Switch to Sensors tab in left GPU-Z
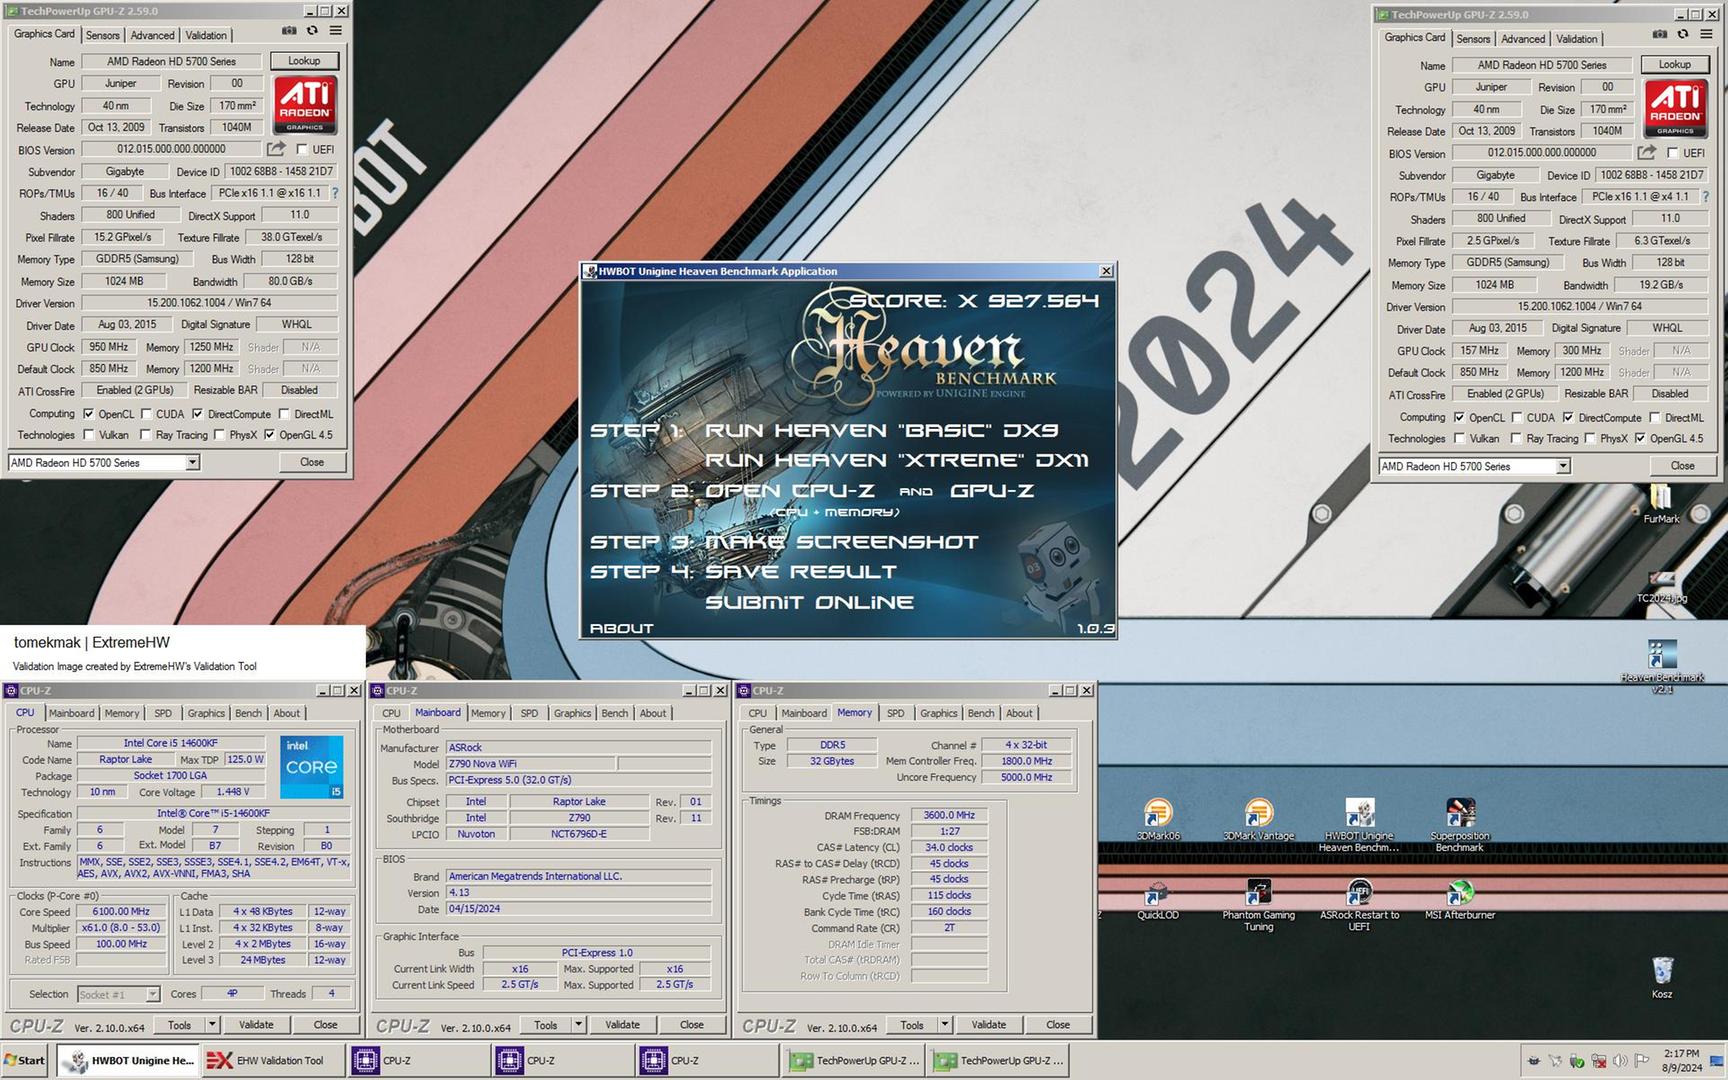Viewport: 1728px width, 1080px height. click(x=103, y=35)
